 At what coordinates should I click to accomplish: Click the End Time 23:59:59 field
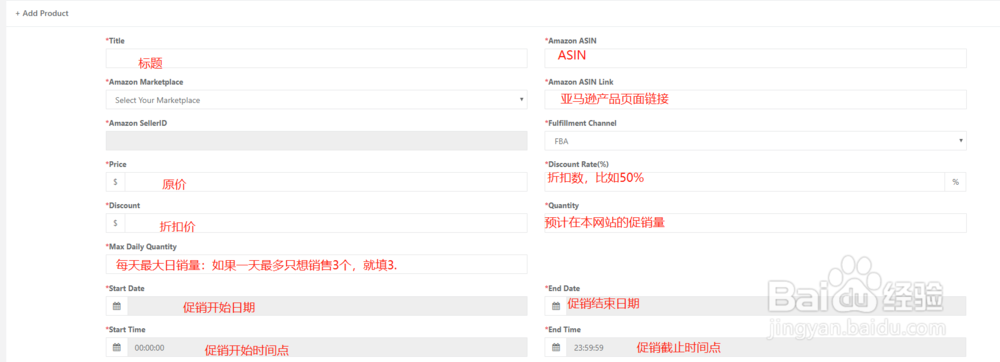click(766, 347)
